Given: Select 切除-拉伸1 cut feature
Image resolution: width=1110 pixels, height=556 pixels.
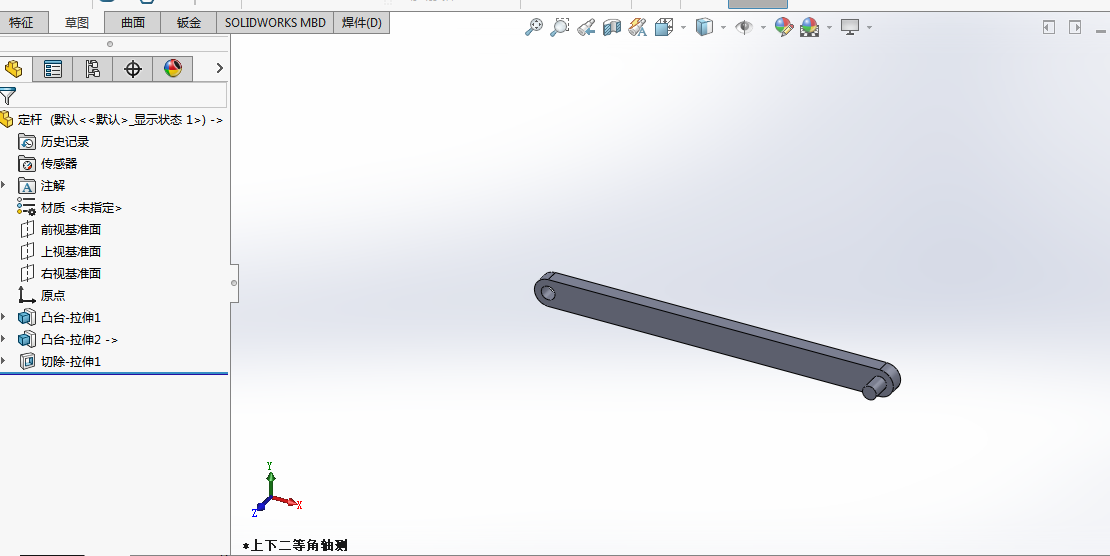Looking at the screenshot, I should [71, 361].
